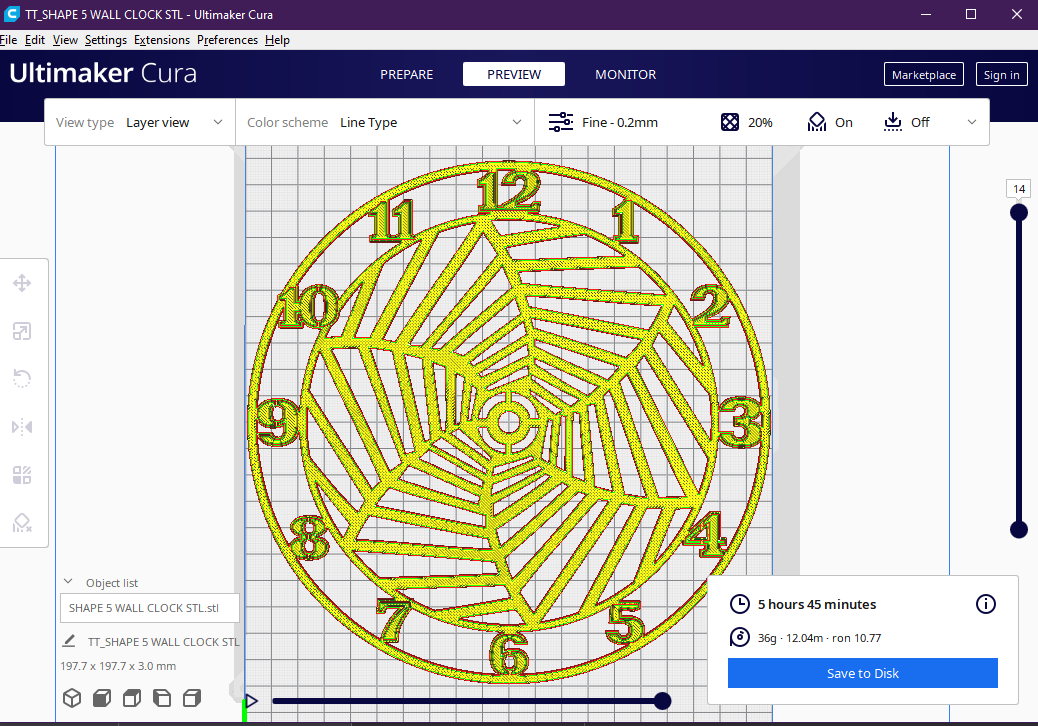Viewport: 1038px width, 726px height.
Task: Switch to the PREVIEW stage
Action: pos(514,74)
